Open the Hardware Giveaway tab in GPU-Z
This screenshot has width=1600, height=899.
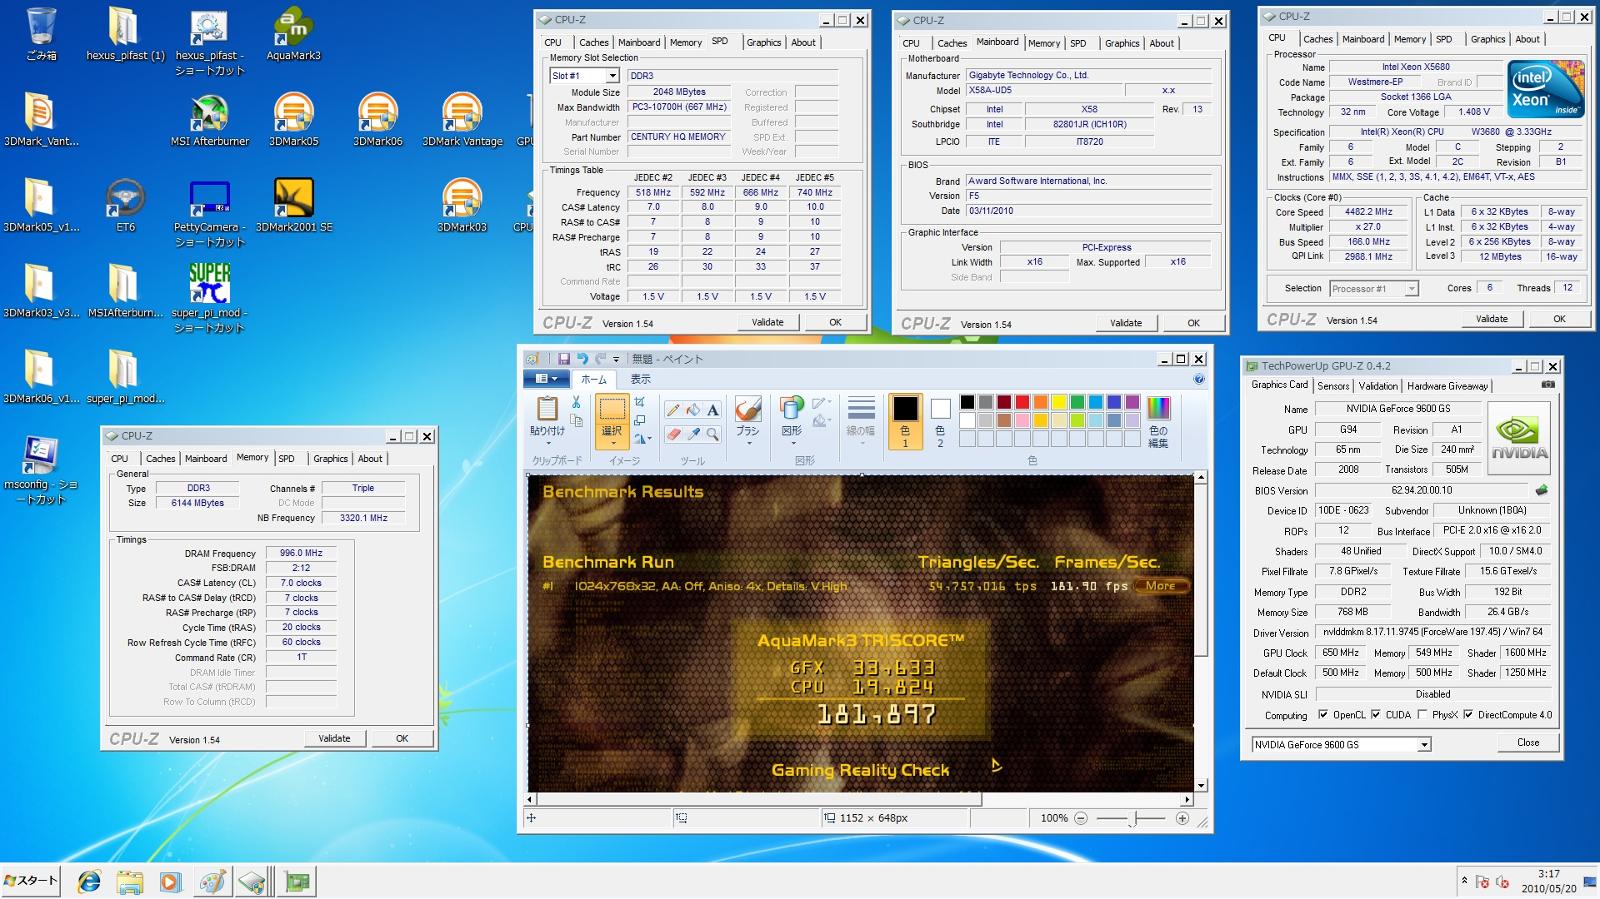(x=1447, y=386)
